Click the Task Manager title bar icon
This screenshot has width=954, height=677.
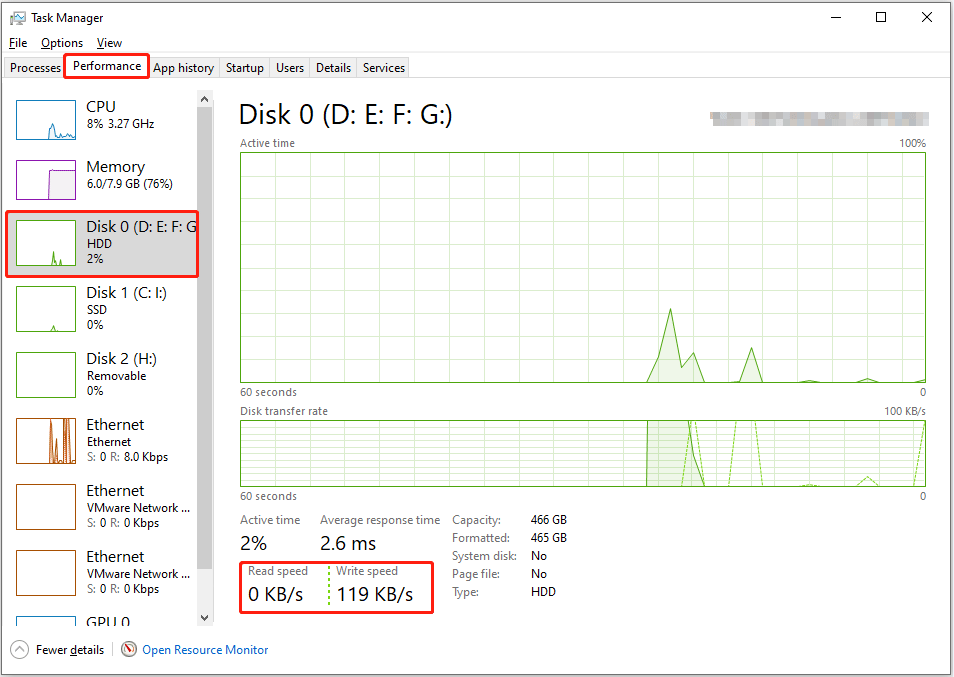pyautogui.click(x=18, y=18)
